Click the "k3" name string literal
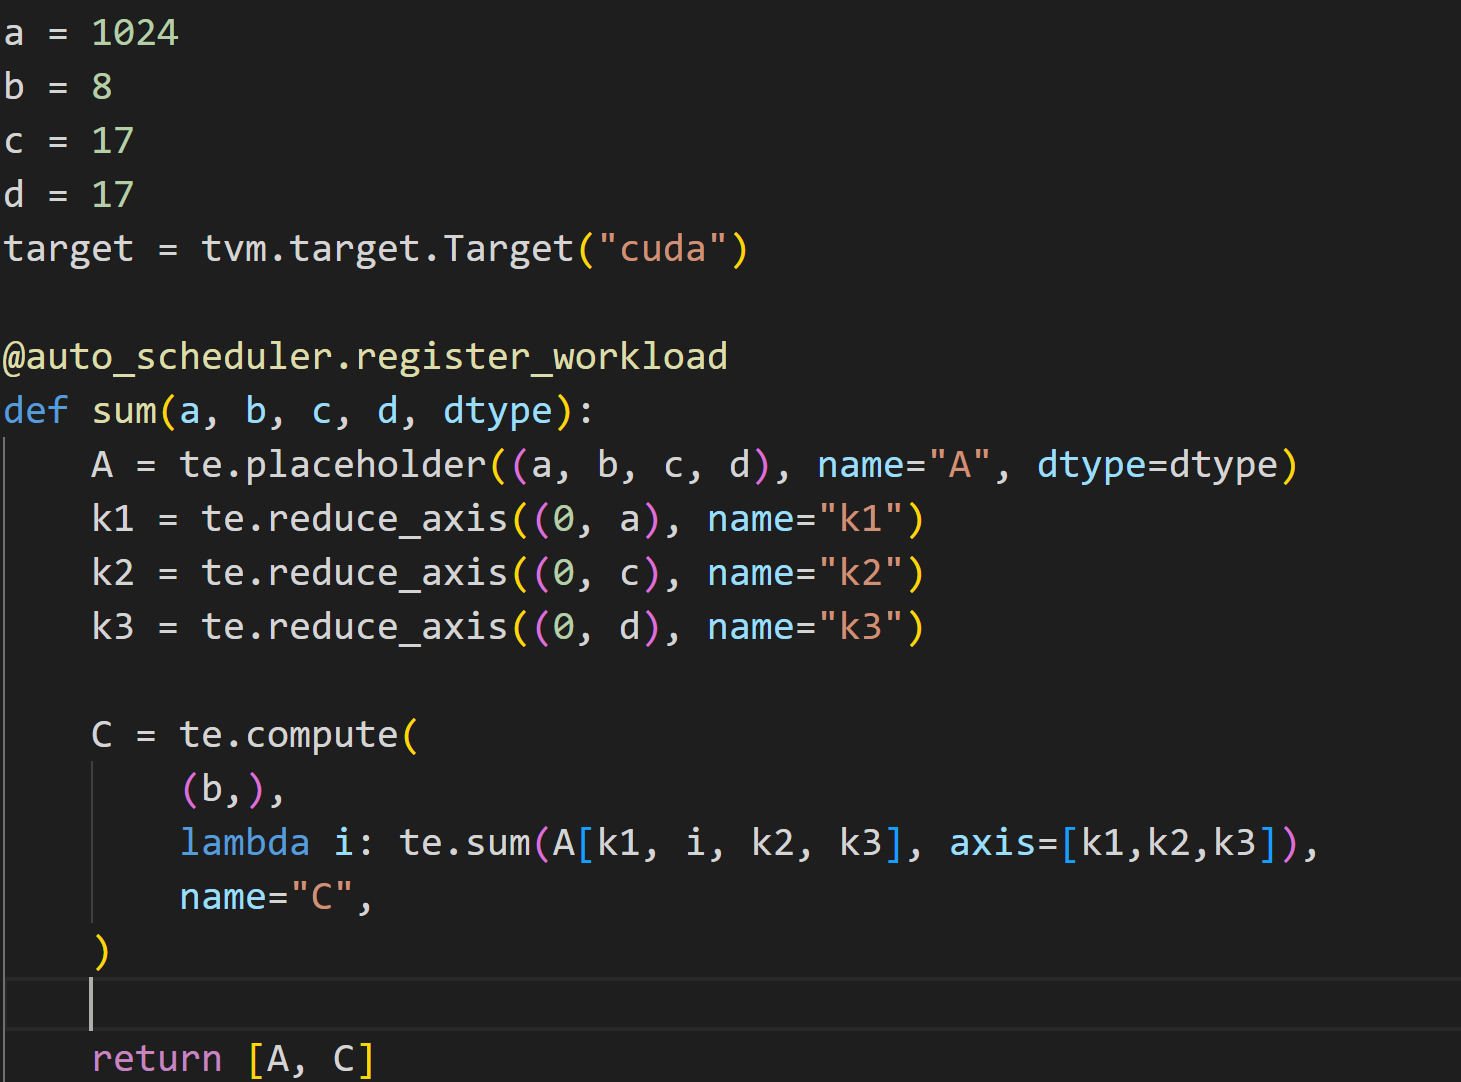Viewport: 1461px width, 1082px height. (x=861, y=627)
